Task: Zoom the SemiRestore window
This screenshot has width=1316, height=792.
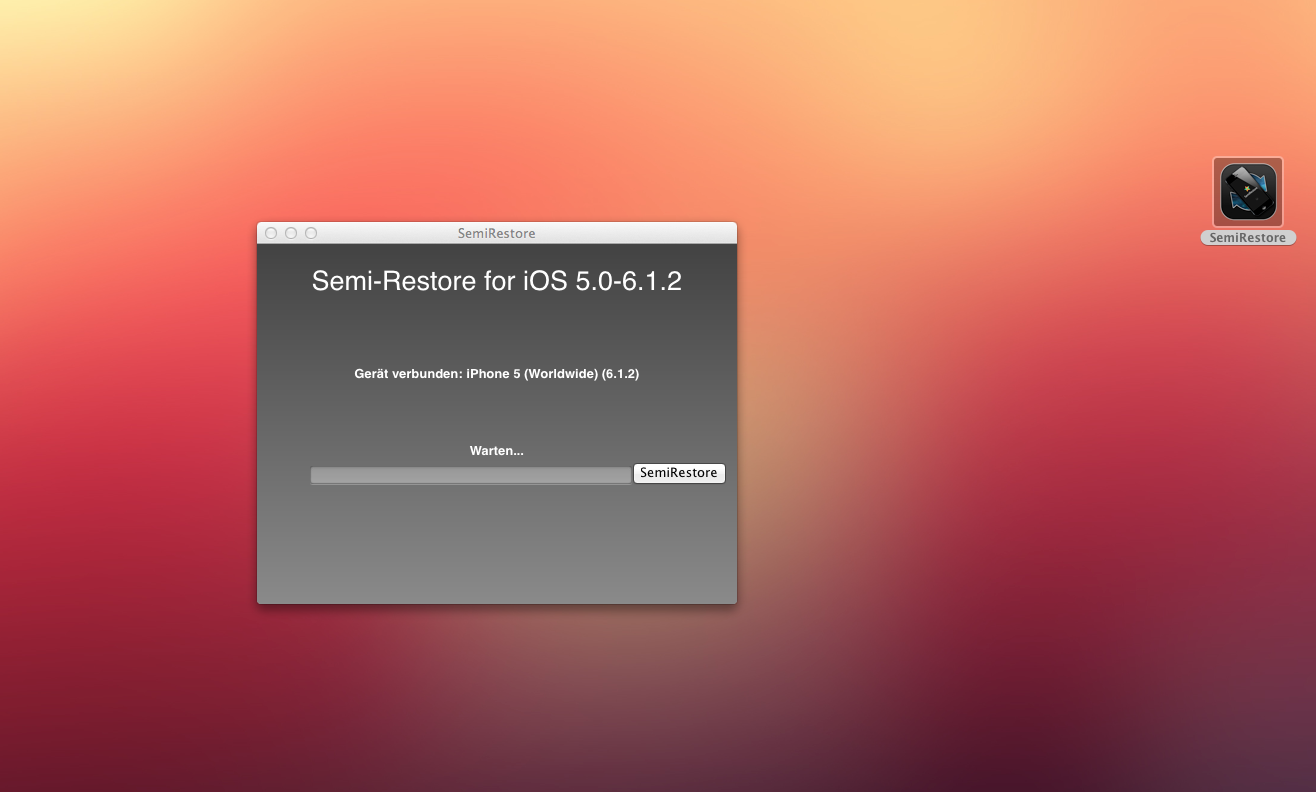Action: click(311, 233)
